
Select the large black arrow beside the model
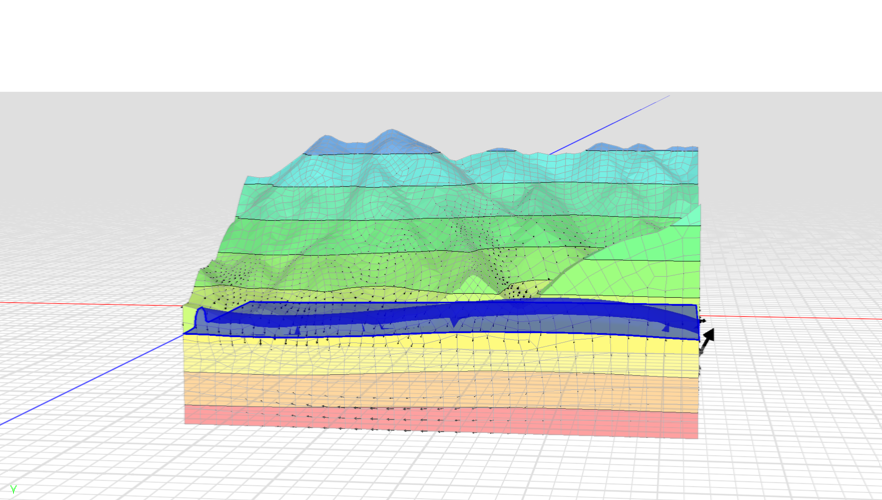tap(708, 340)
